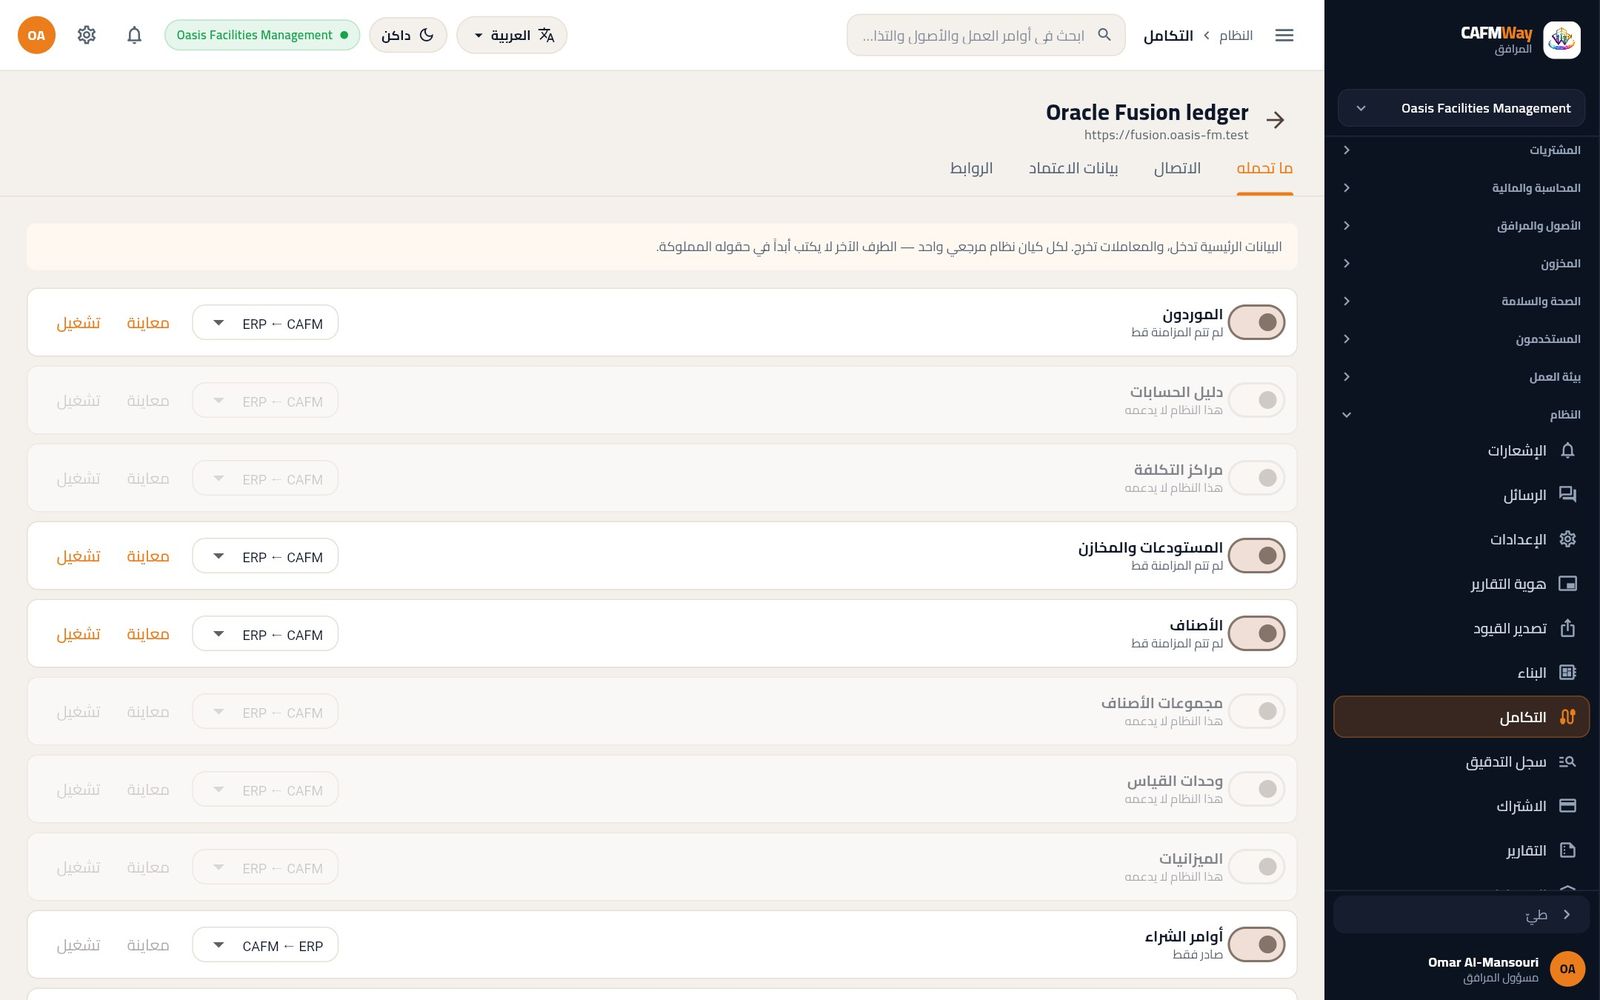Expand الصحة والسلامة sidebar section

1461,301
